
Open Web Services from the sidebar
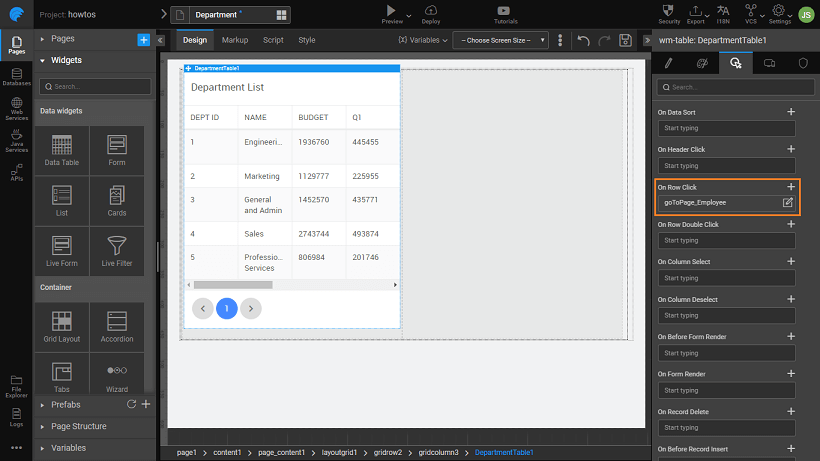tap(16, 111)
